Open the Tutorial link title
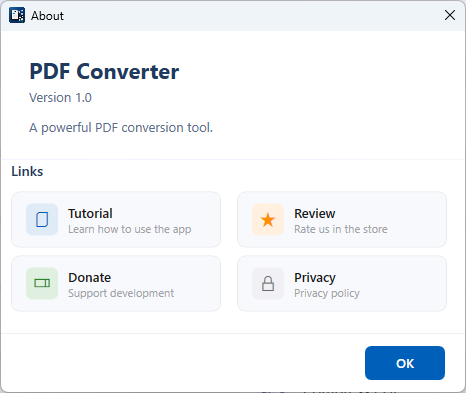The width and height of the screenshot is (466, 393). coord(90,214)
